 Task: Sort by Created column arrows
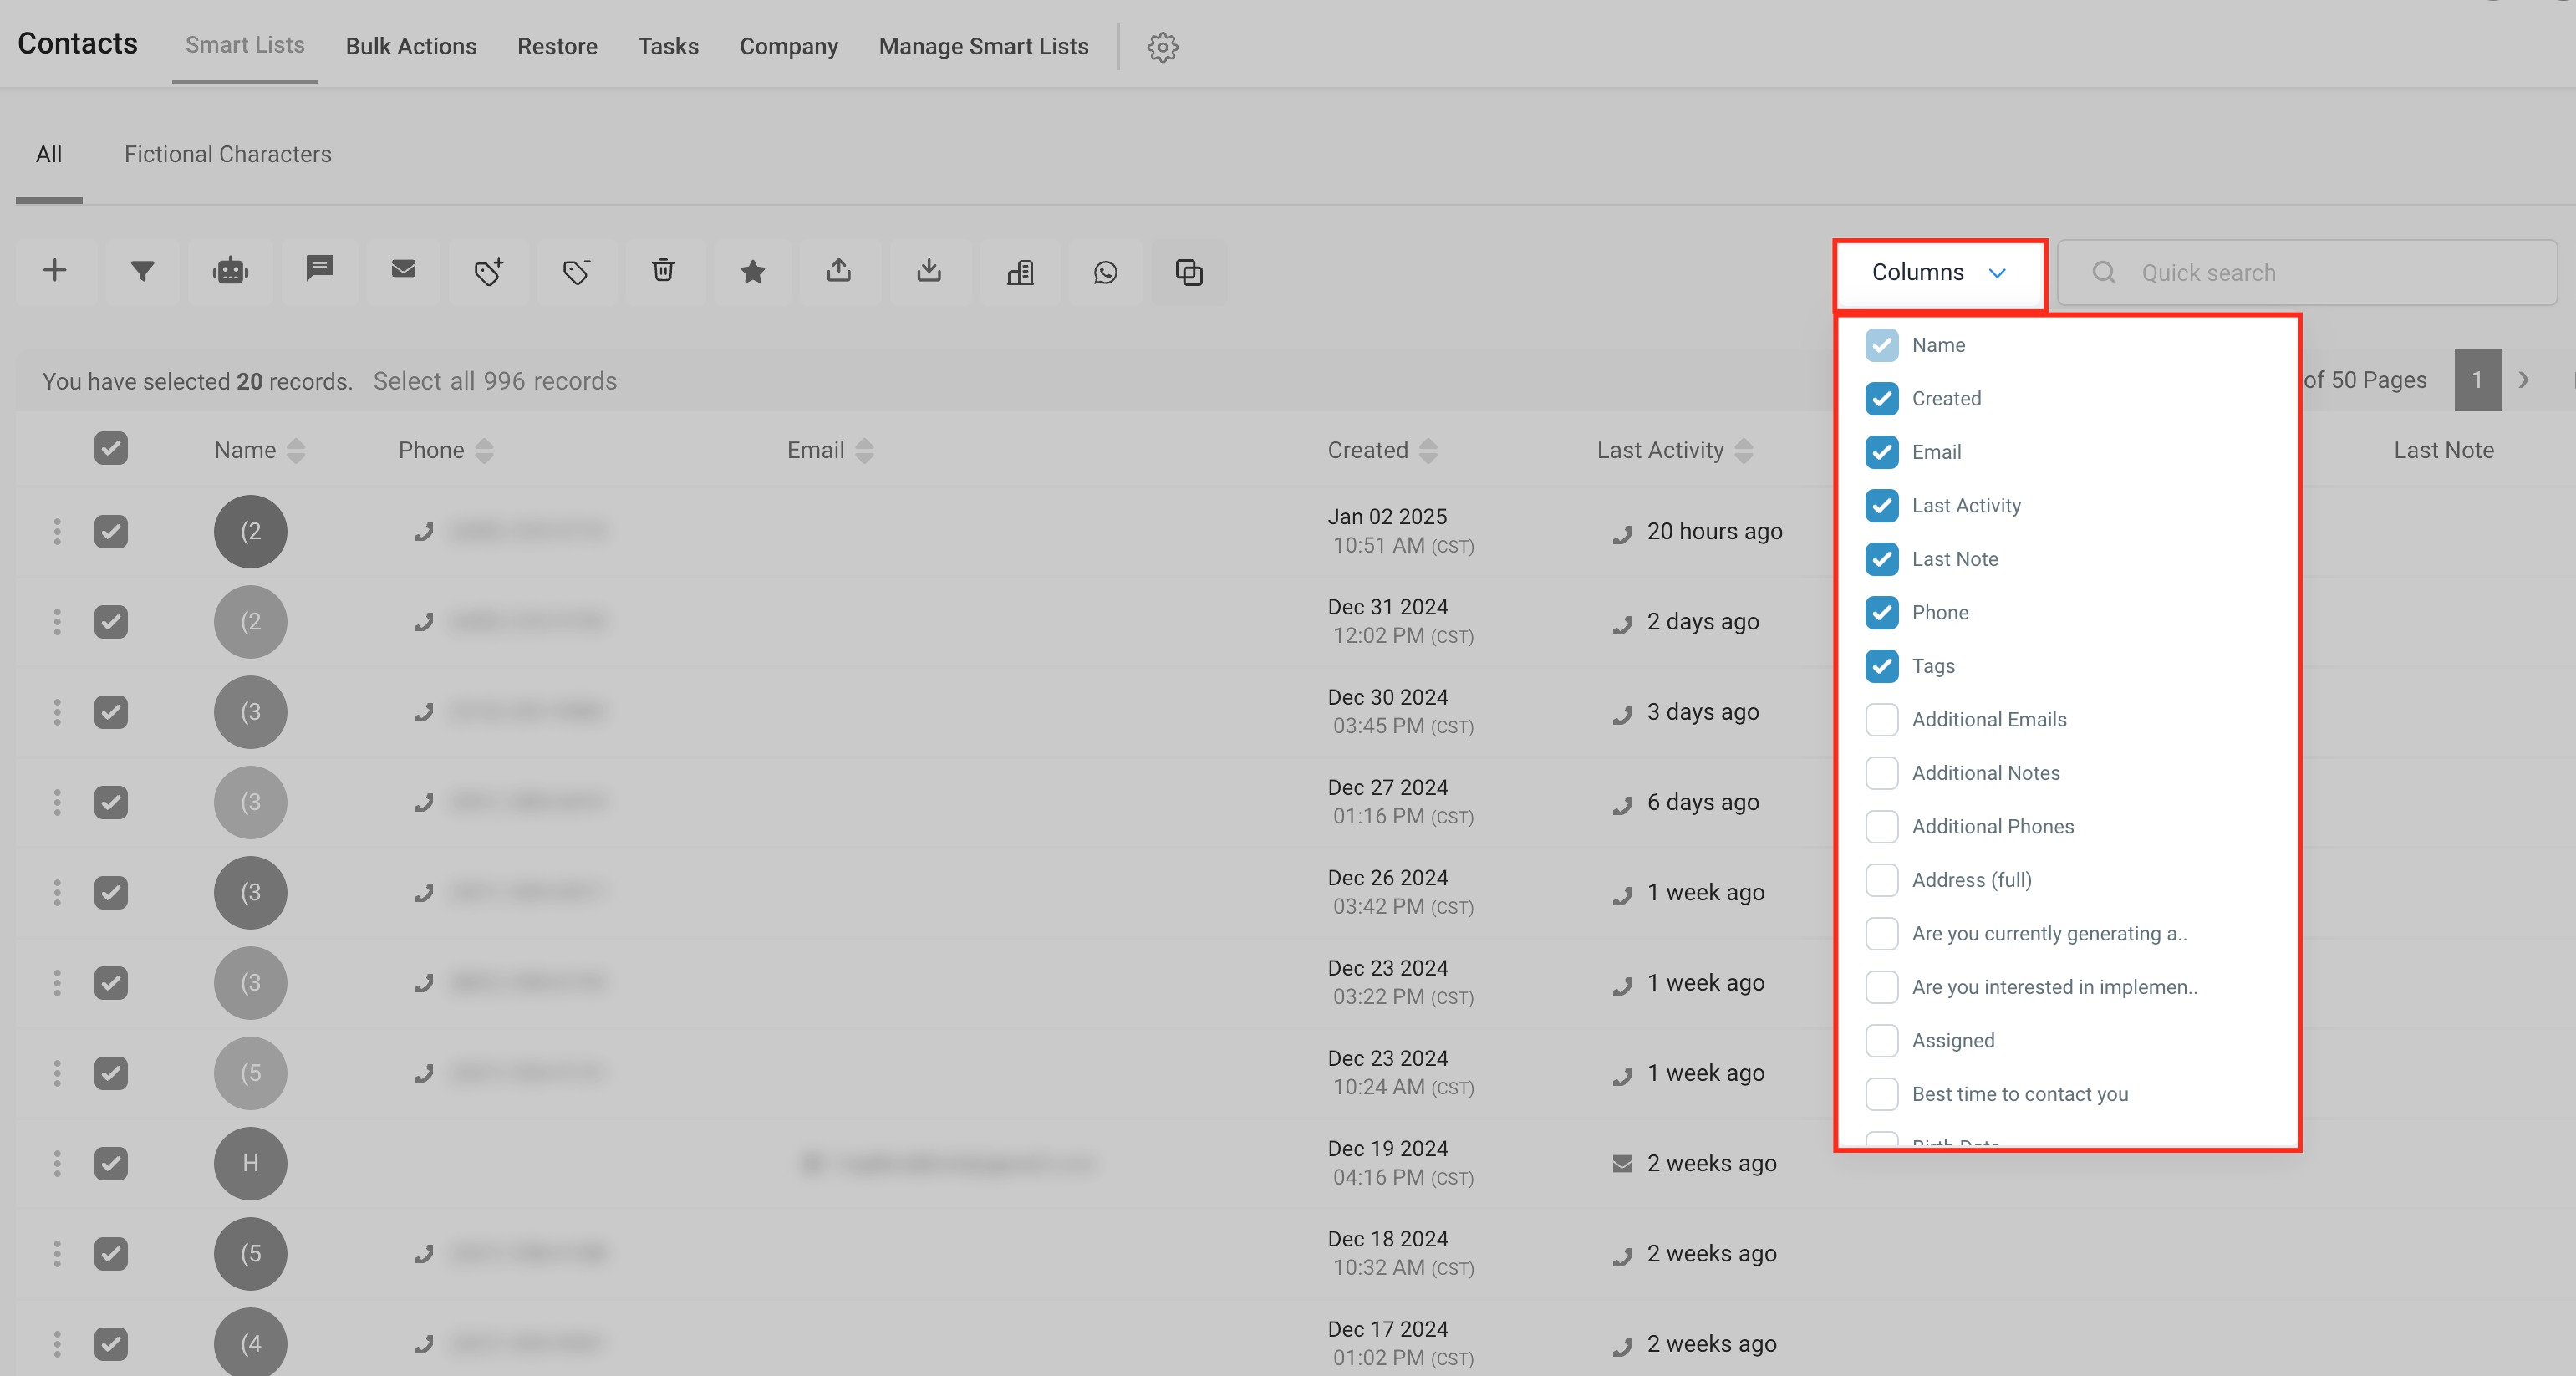[1428, 451]
